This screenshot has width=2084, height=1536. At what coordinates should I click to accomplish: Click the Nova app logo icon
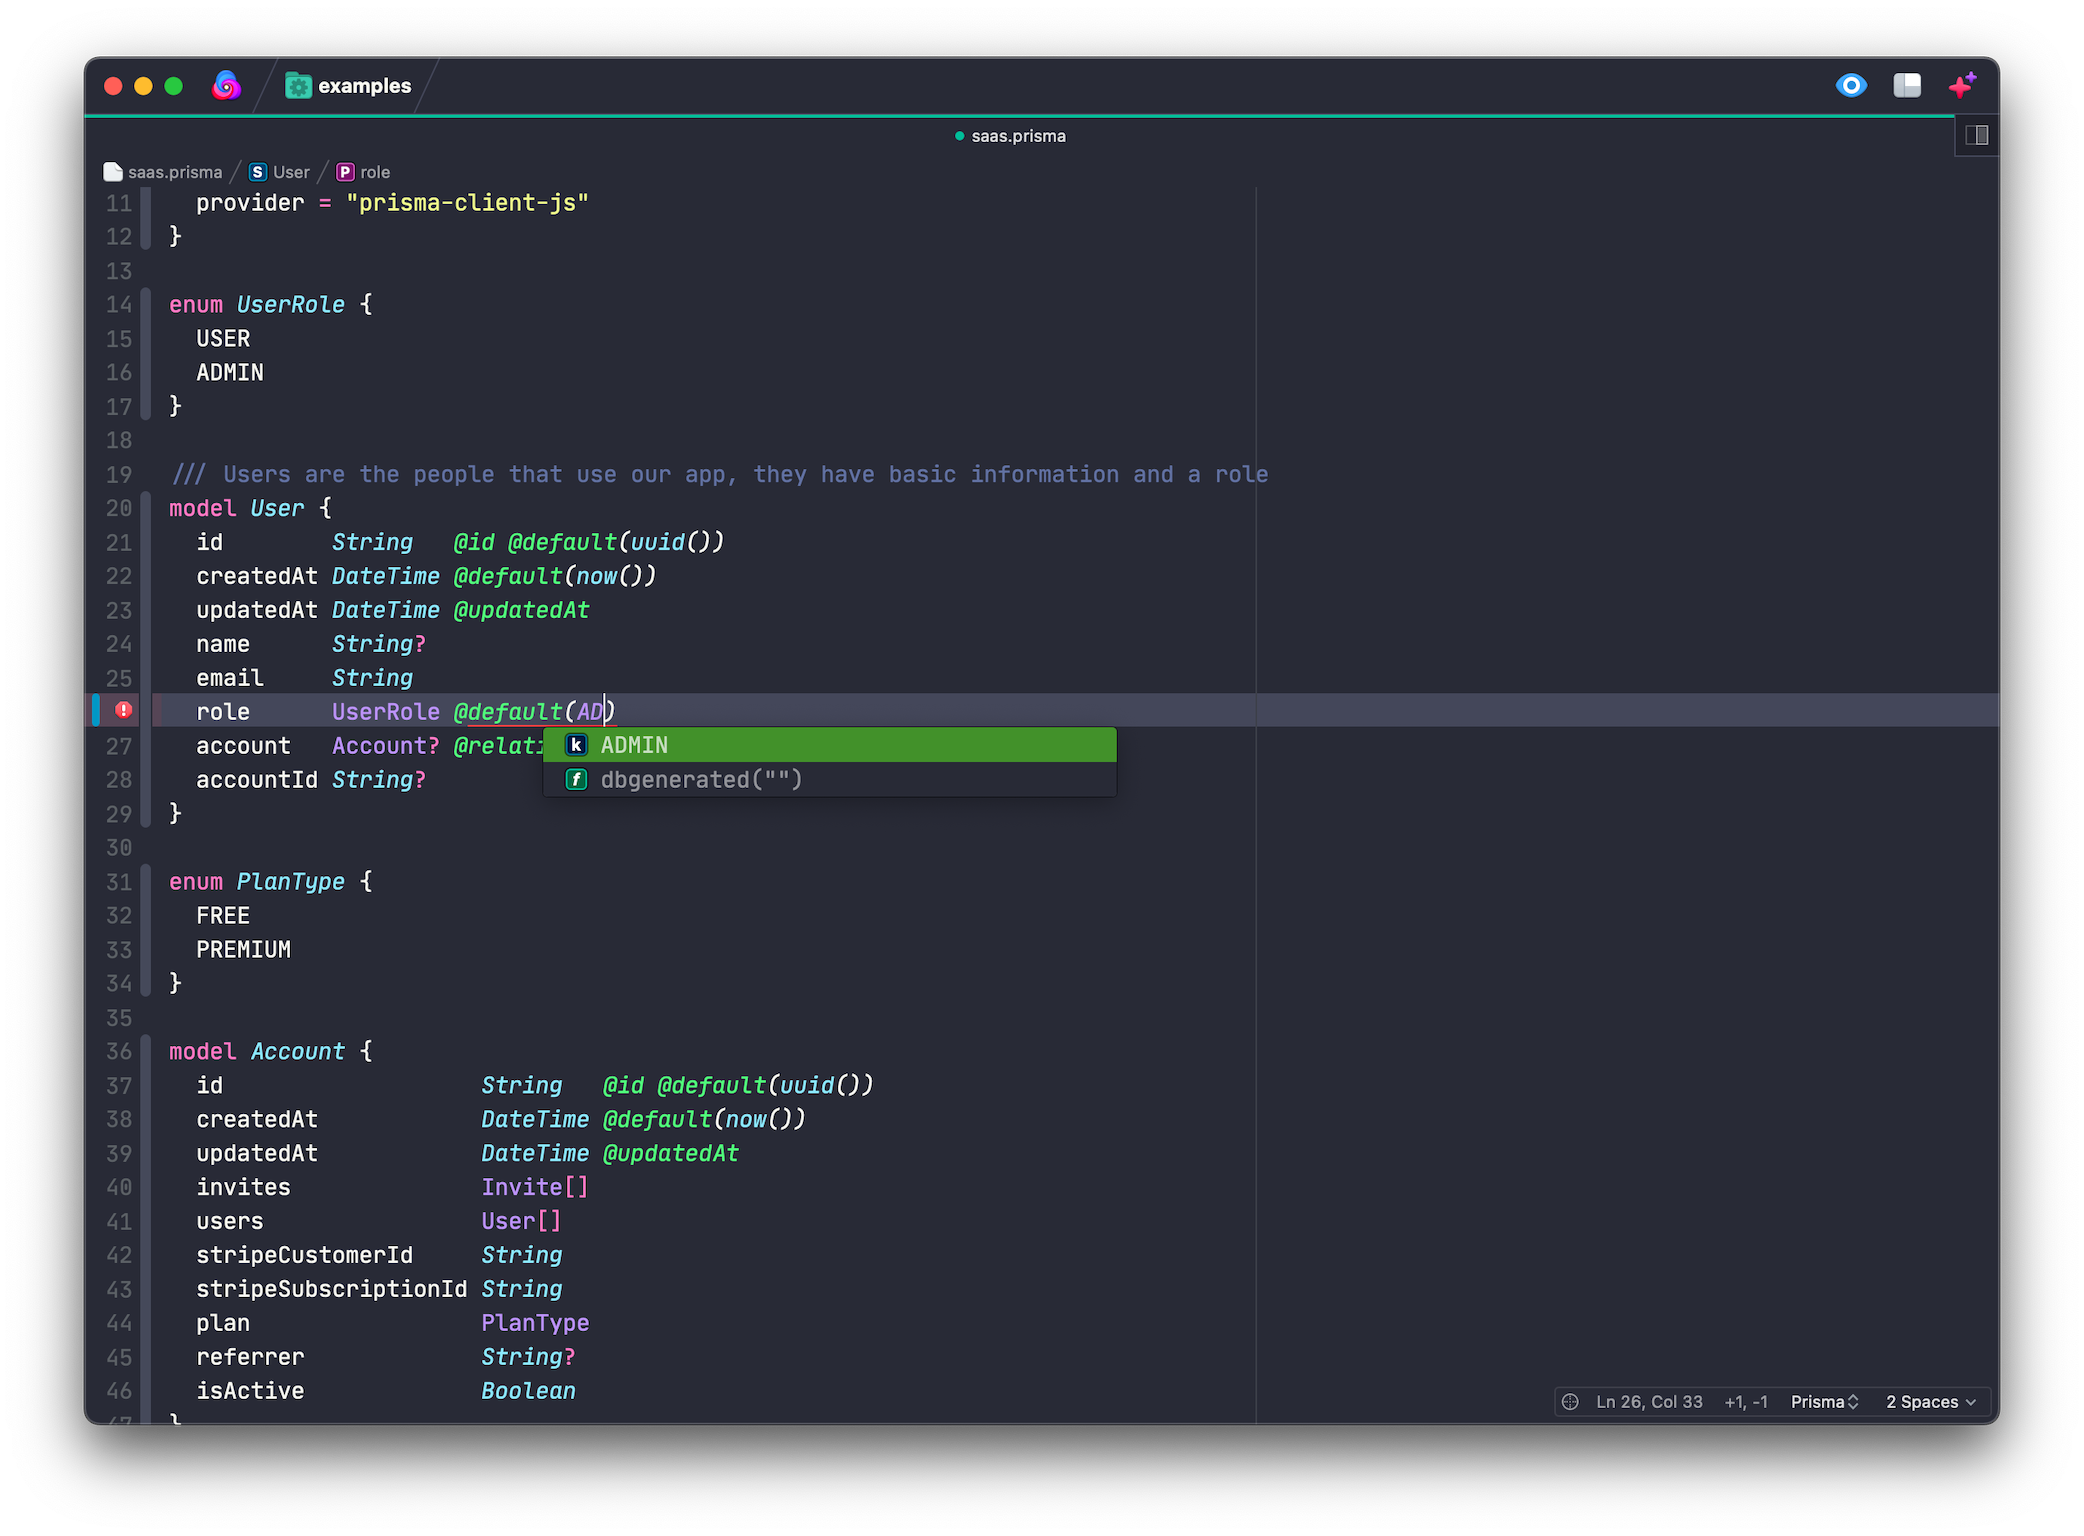(x=227, y=86)
